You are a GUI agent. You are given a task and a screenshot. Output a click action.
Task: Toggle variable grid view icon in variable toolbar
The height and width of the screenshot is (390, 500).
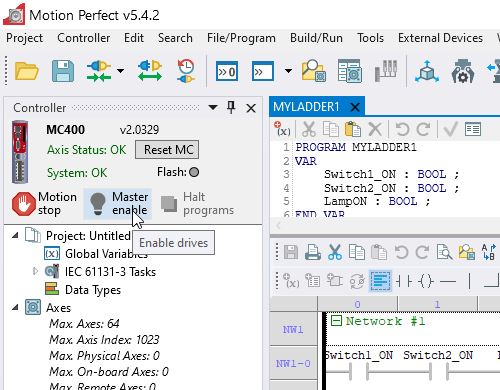(x=473, y=129)
